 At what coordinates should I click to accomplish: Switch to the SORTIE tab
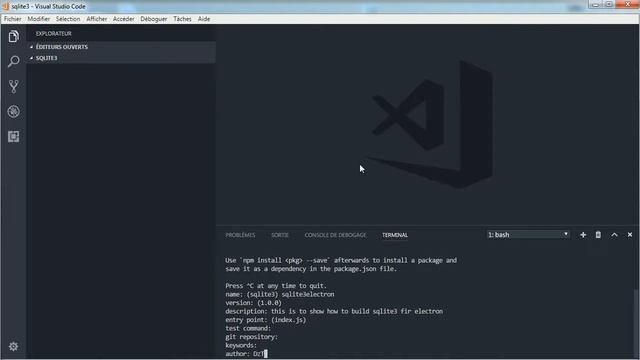point(280,235)
